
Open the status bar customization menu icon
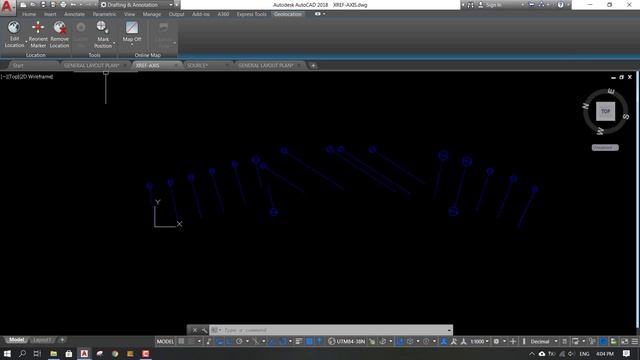tap(635, 341)
